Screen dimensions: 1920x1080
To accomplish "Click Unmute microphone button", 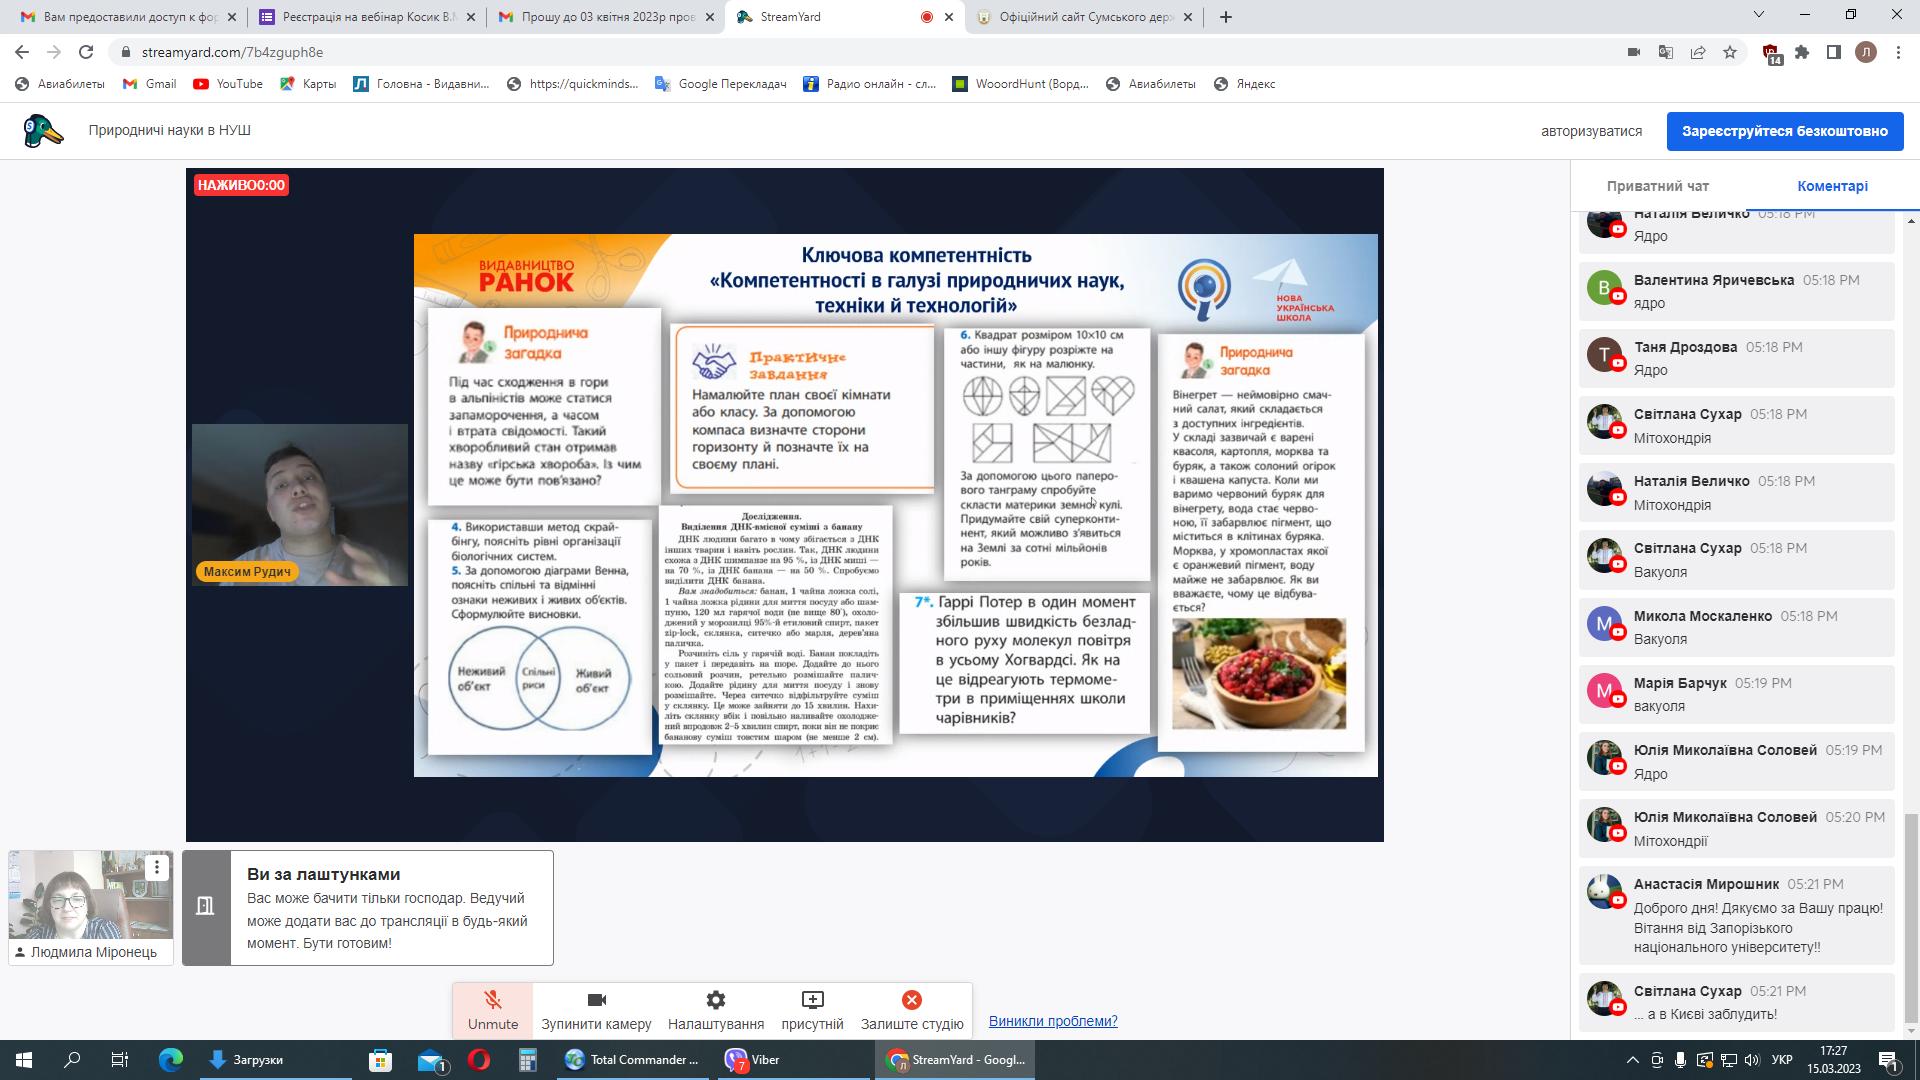I will click(x=492, y=1010).
